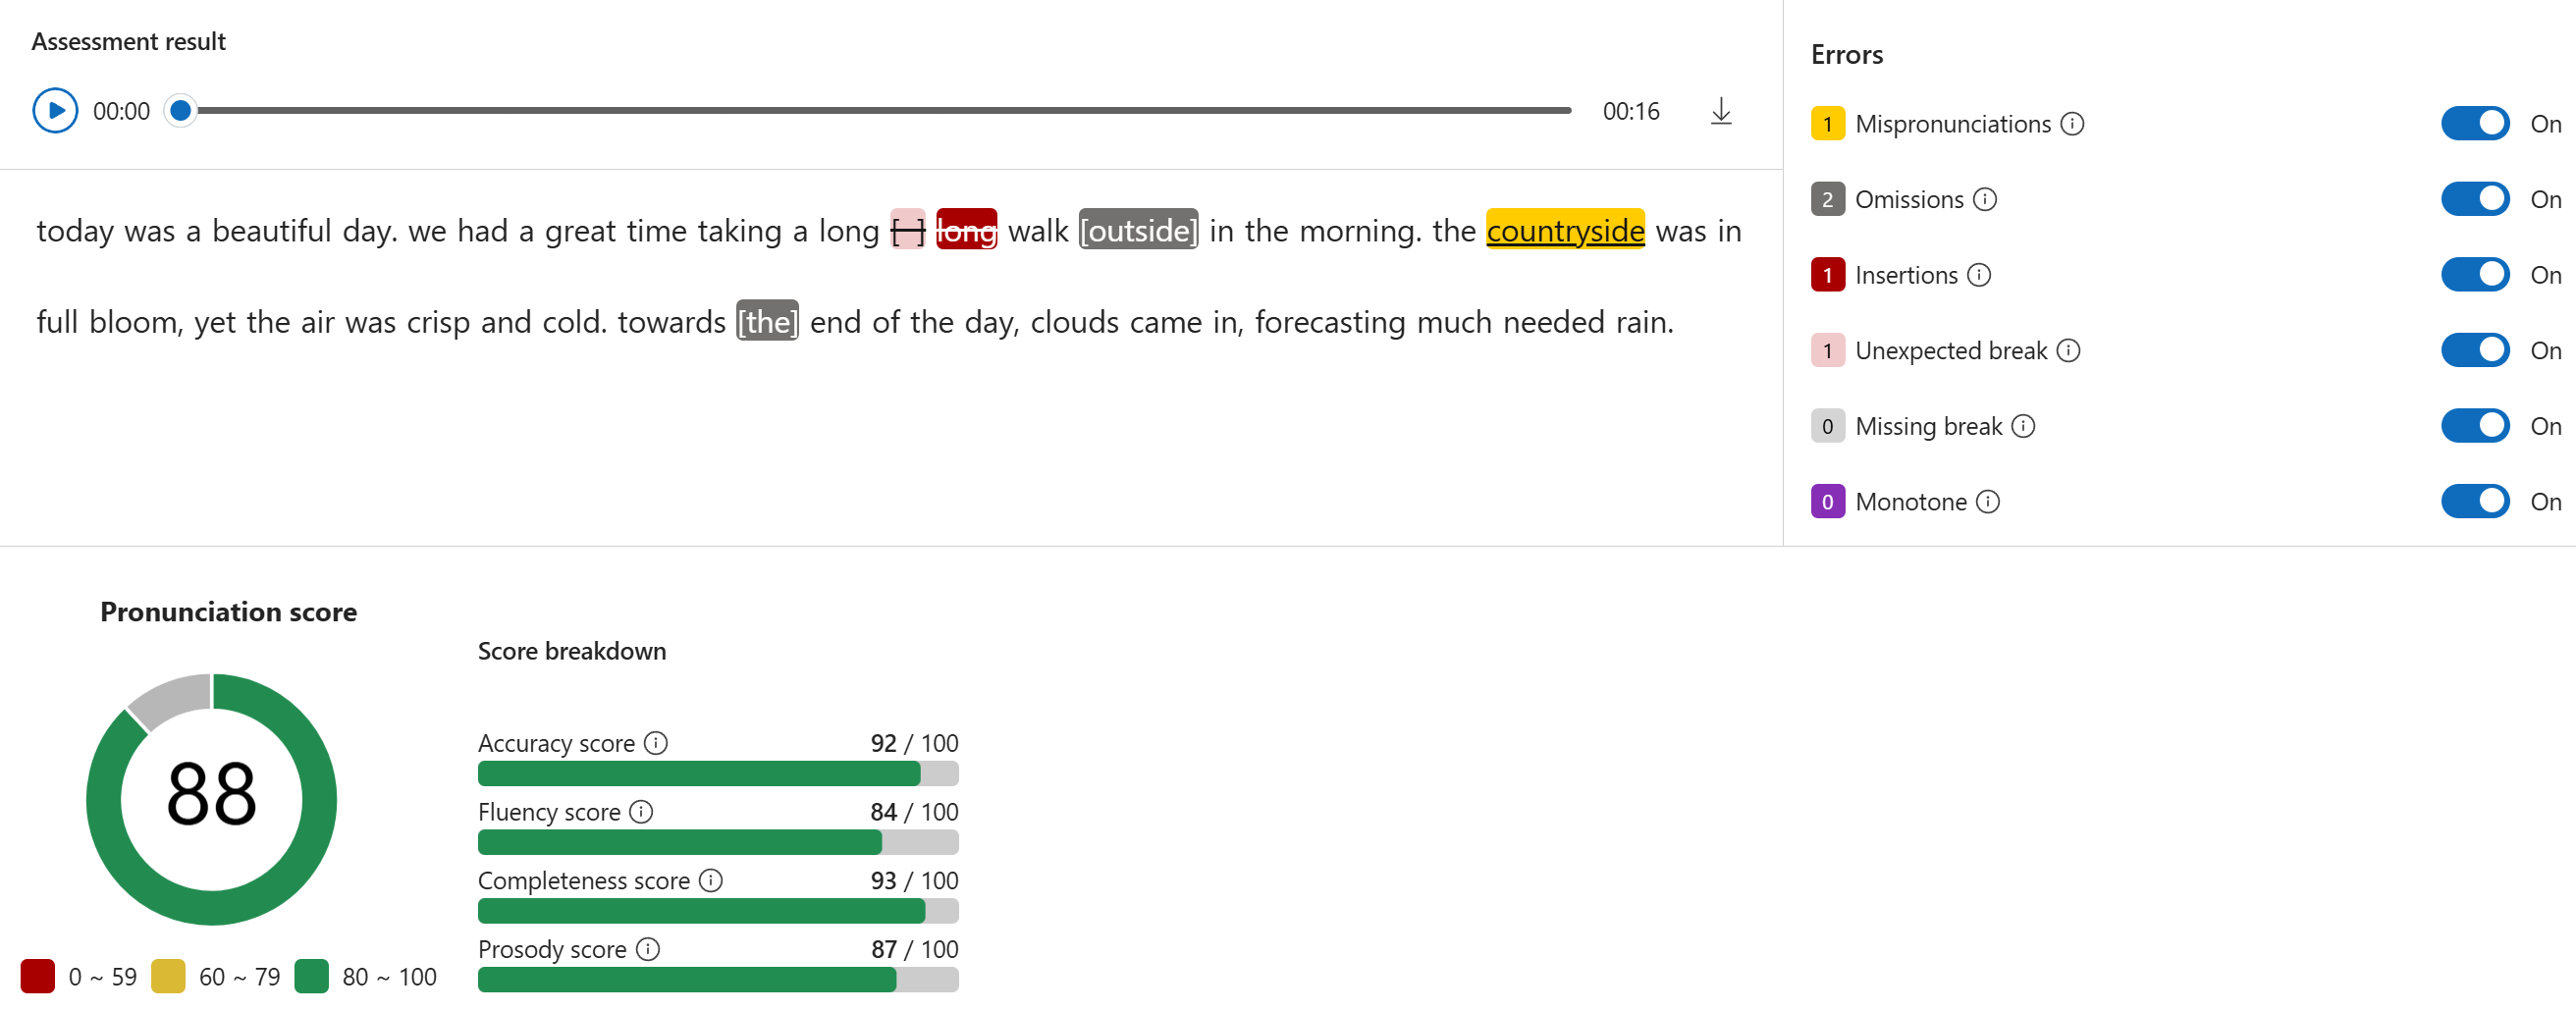Play the assessment audio recording

coord(55,111)
